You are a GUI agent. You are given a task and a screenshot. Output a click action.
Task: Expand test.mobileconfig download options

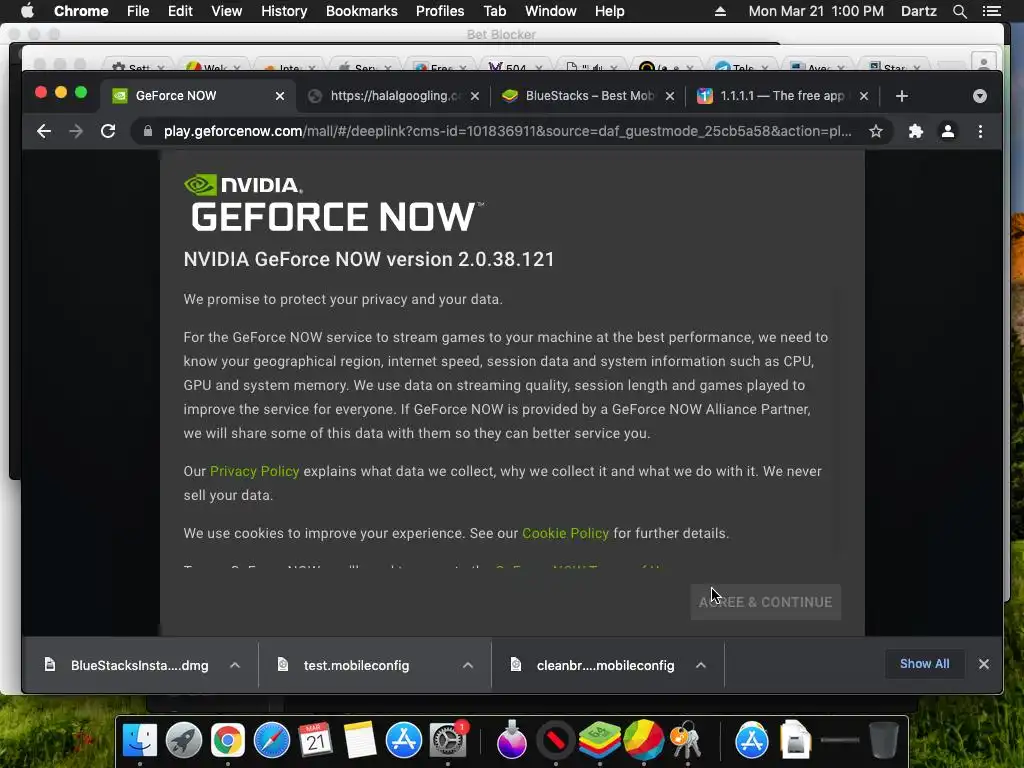point(468,665)
